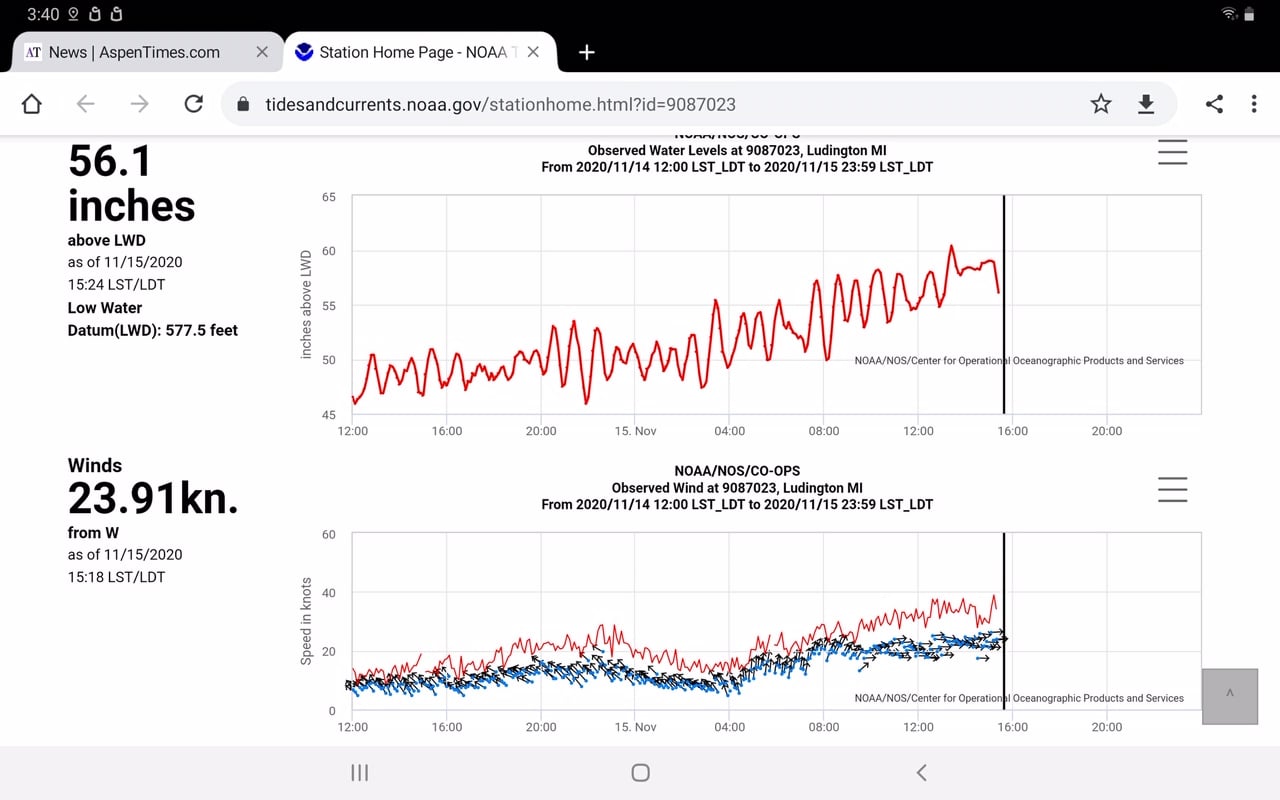The image size is (1280, 800).
Task: Reload the page with the refresh icon
Action: point(194,104)
